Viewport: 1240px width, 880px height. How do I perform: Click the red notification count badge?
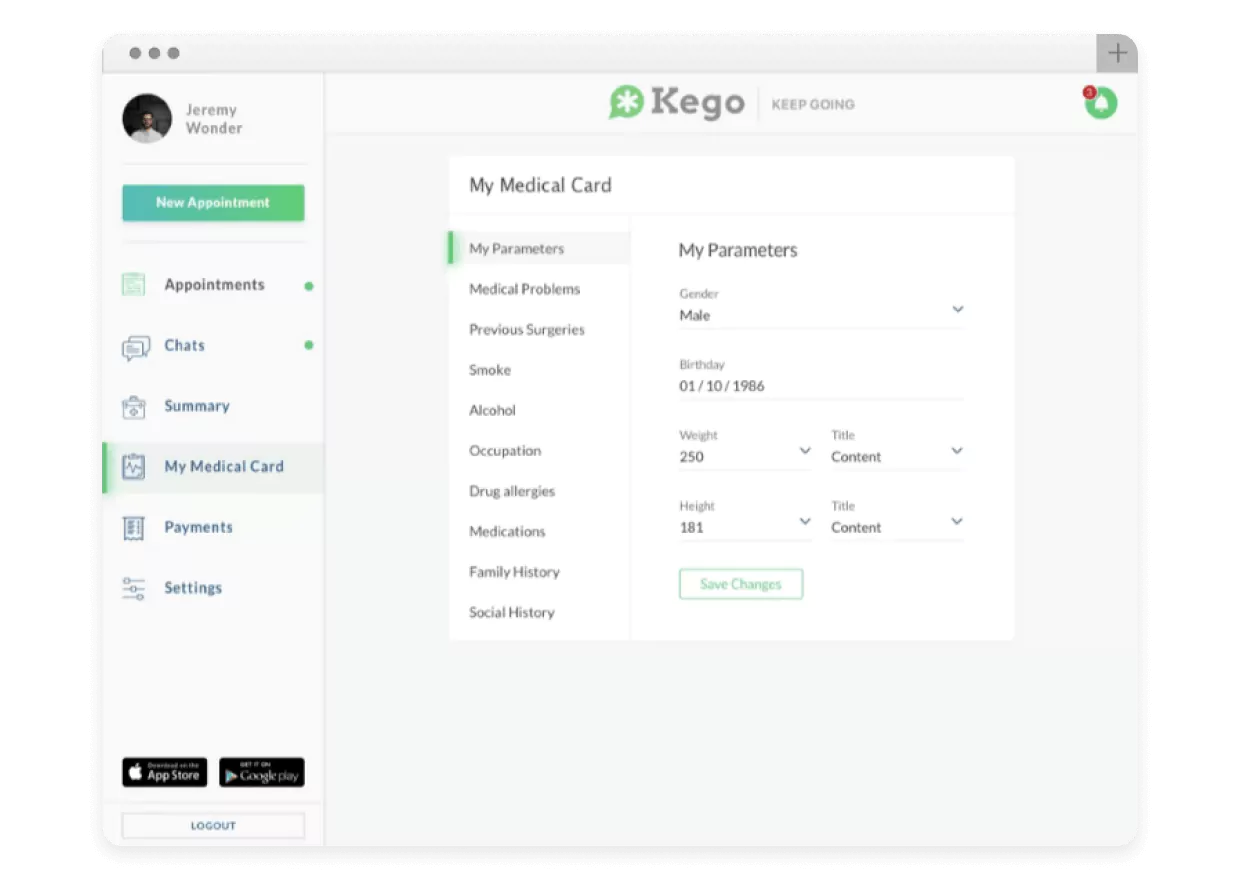point(1089,92)
